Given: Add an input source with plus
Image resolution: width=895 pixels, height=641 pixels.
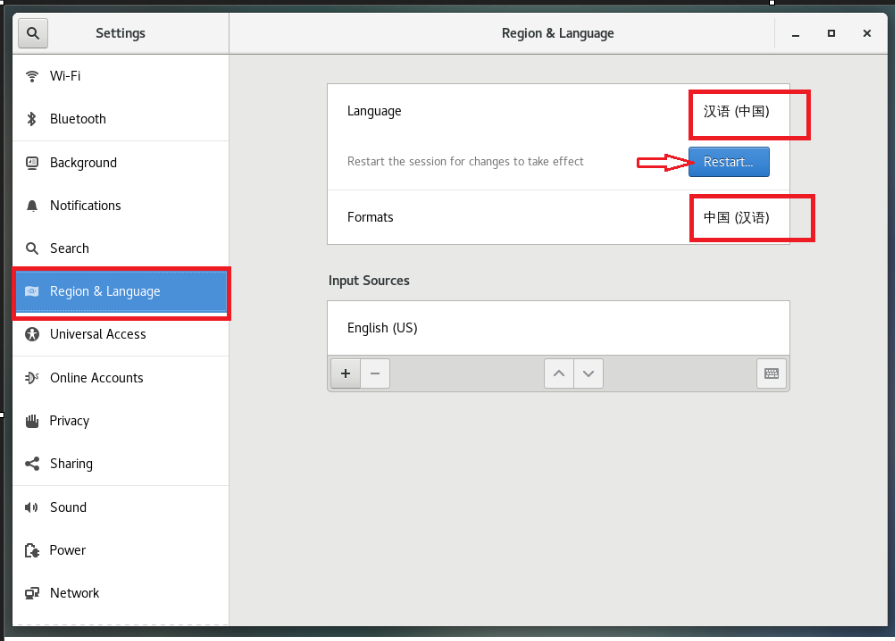Looking at the screenshot, I should (345, 373).
